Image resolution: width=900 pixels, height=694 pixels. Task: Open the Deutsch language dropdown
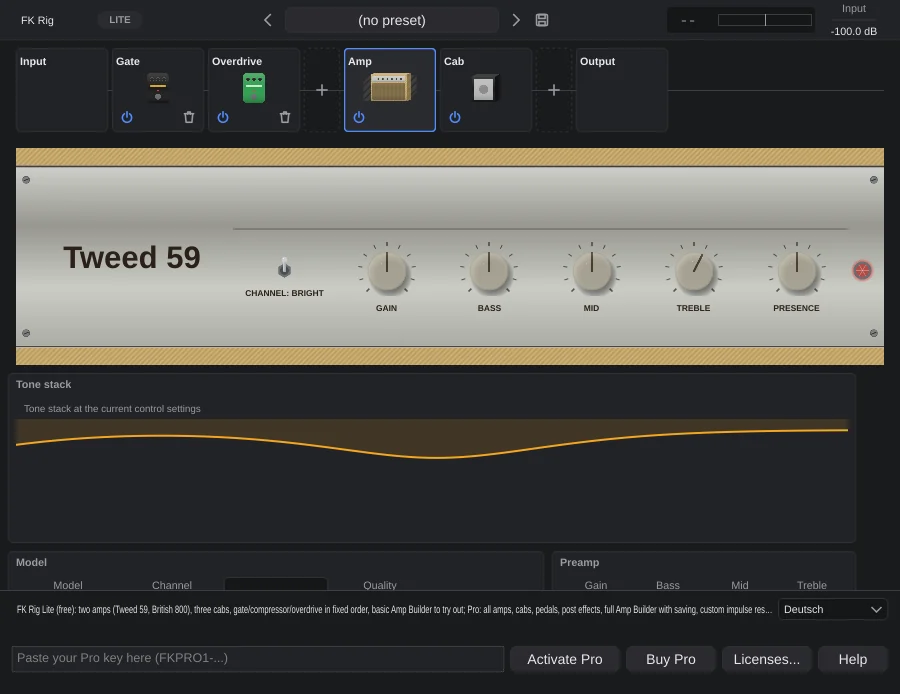(x=832, y=609)
